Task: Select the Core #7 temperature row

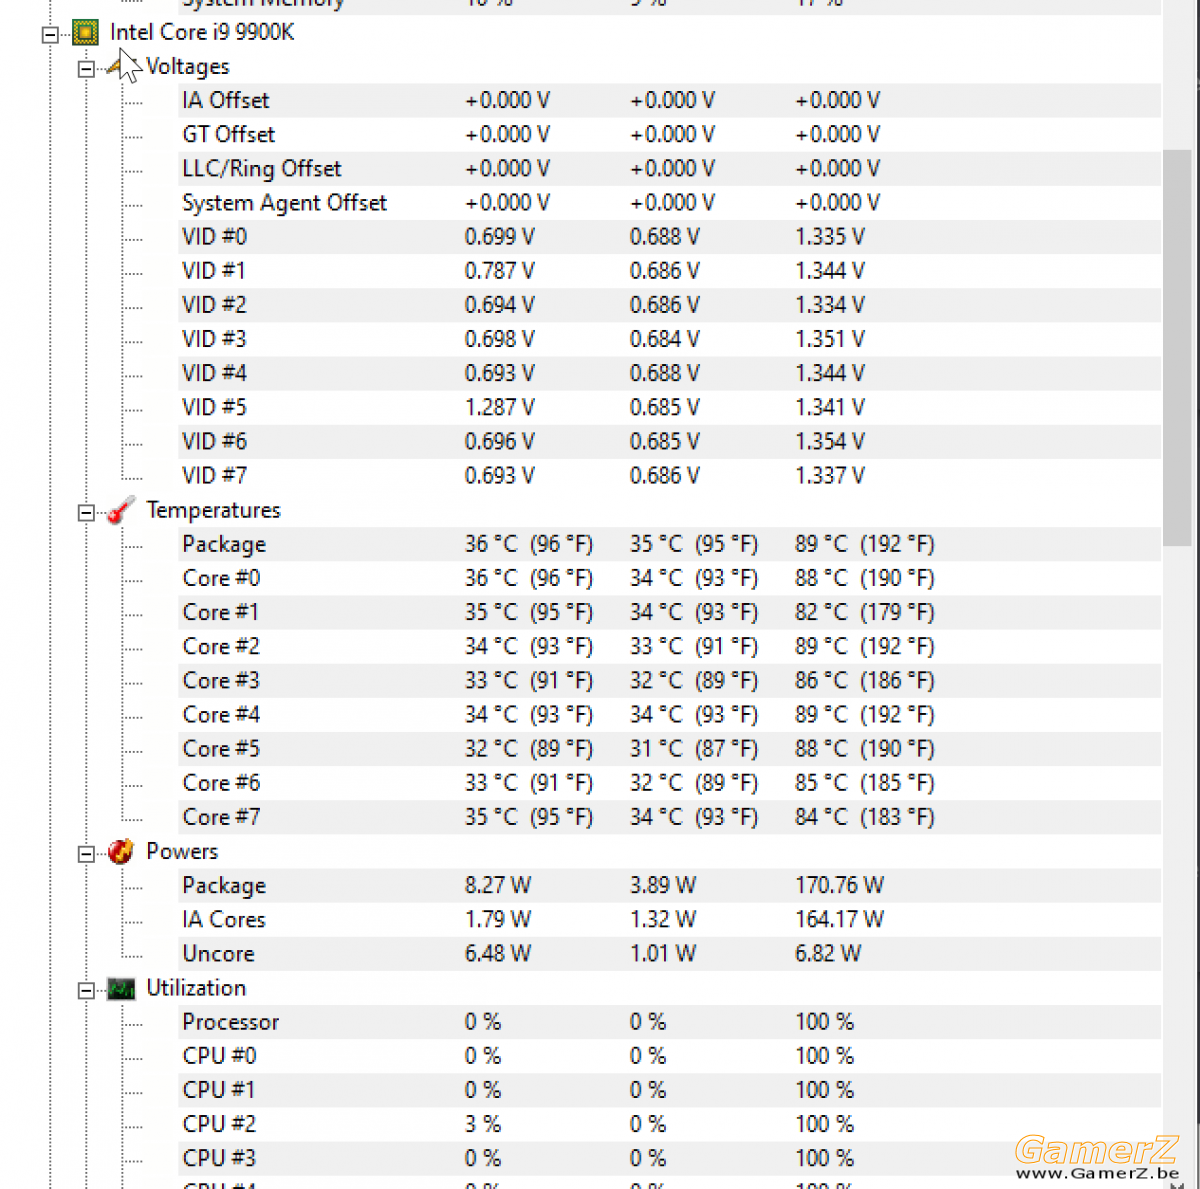Action: click(x=668, y=817)
